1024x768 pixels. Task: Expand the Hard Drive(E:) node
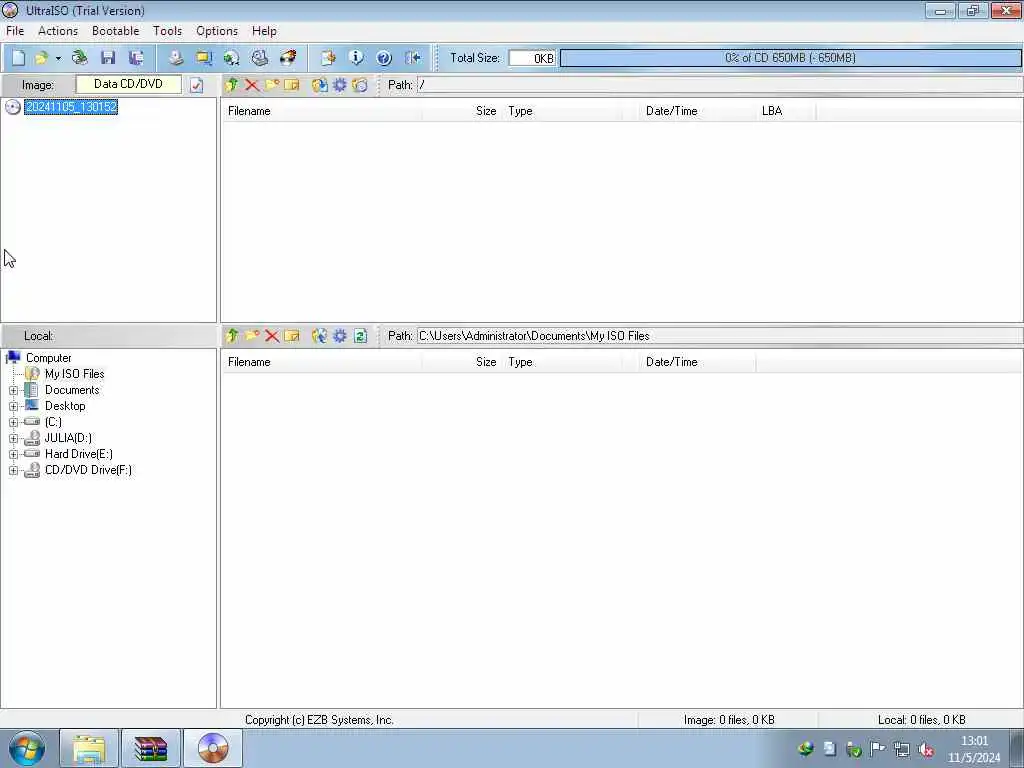(x=13, y=455)
